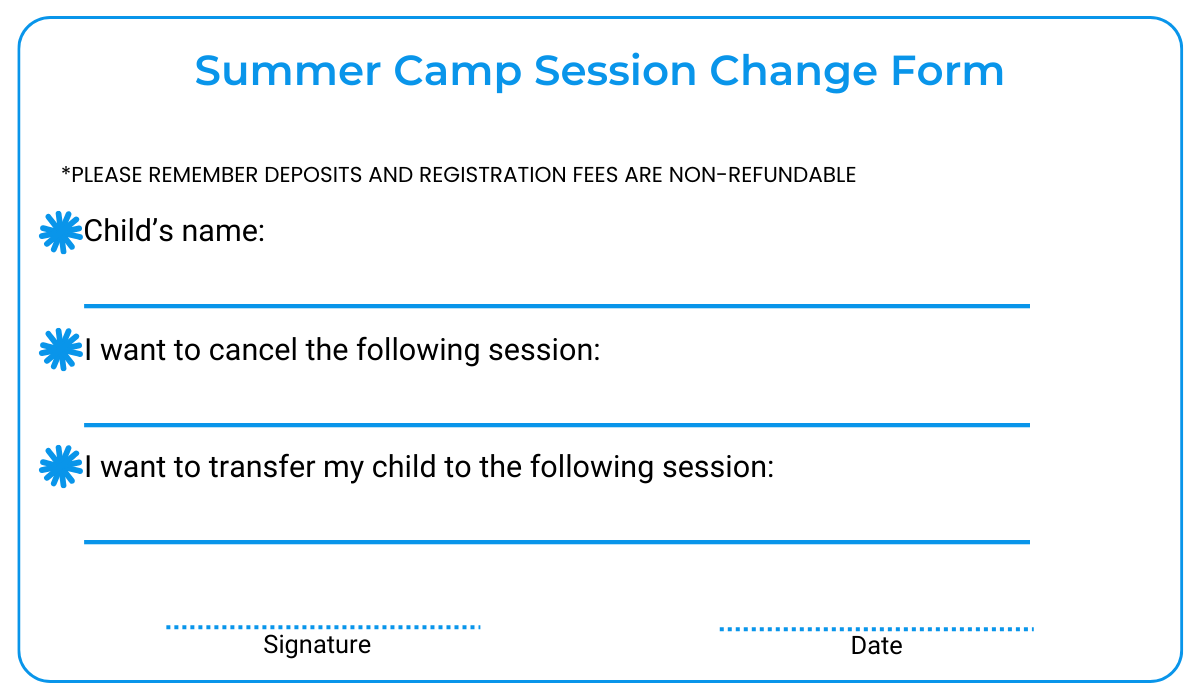The height and width of the screenshot is (700, 1200).
Task: Click the blue star beside Child's name
Action: (60, 233)
